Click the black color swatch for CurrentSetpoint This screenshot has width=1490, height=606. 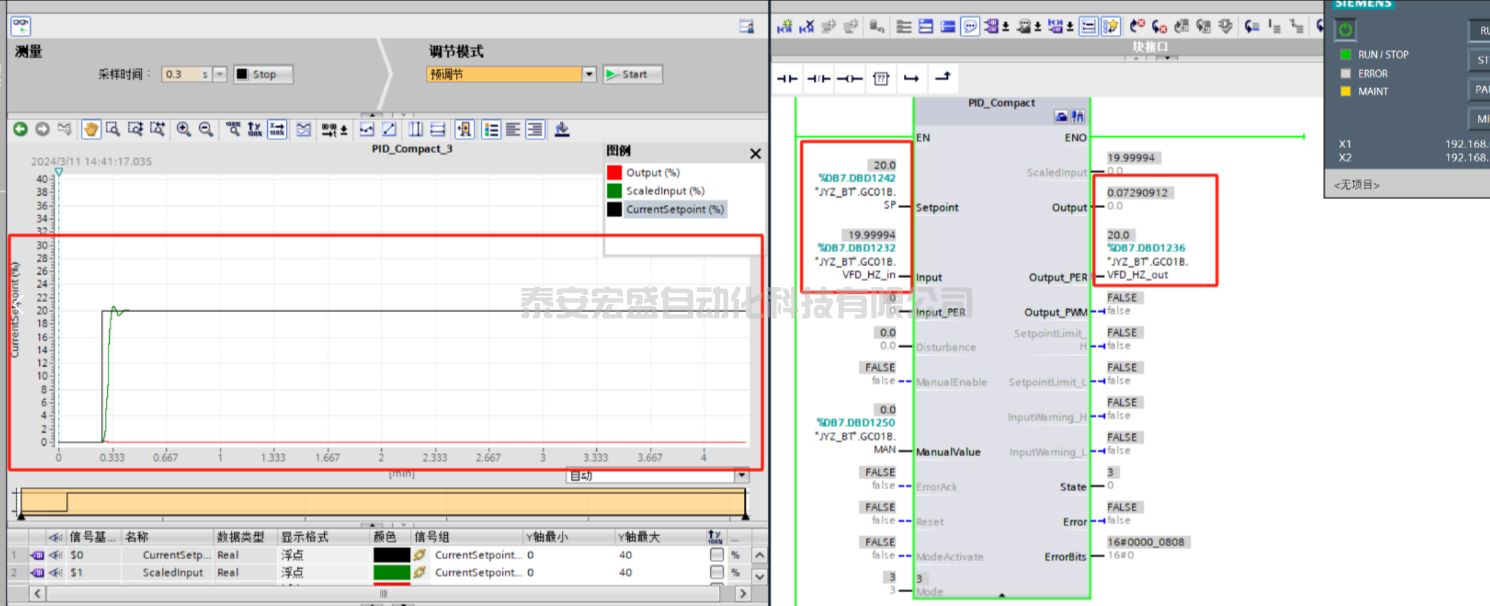click(392, 554)
